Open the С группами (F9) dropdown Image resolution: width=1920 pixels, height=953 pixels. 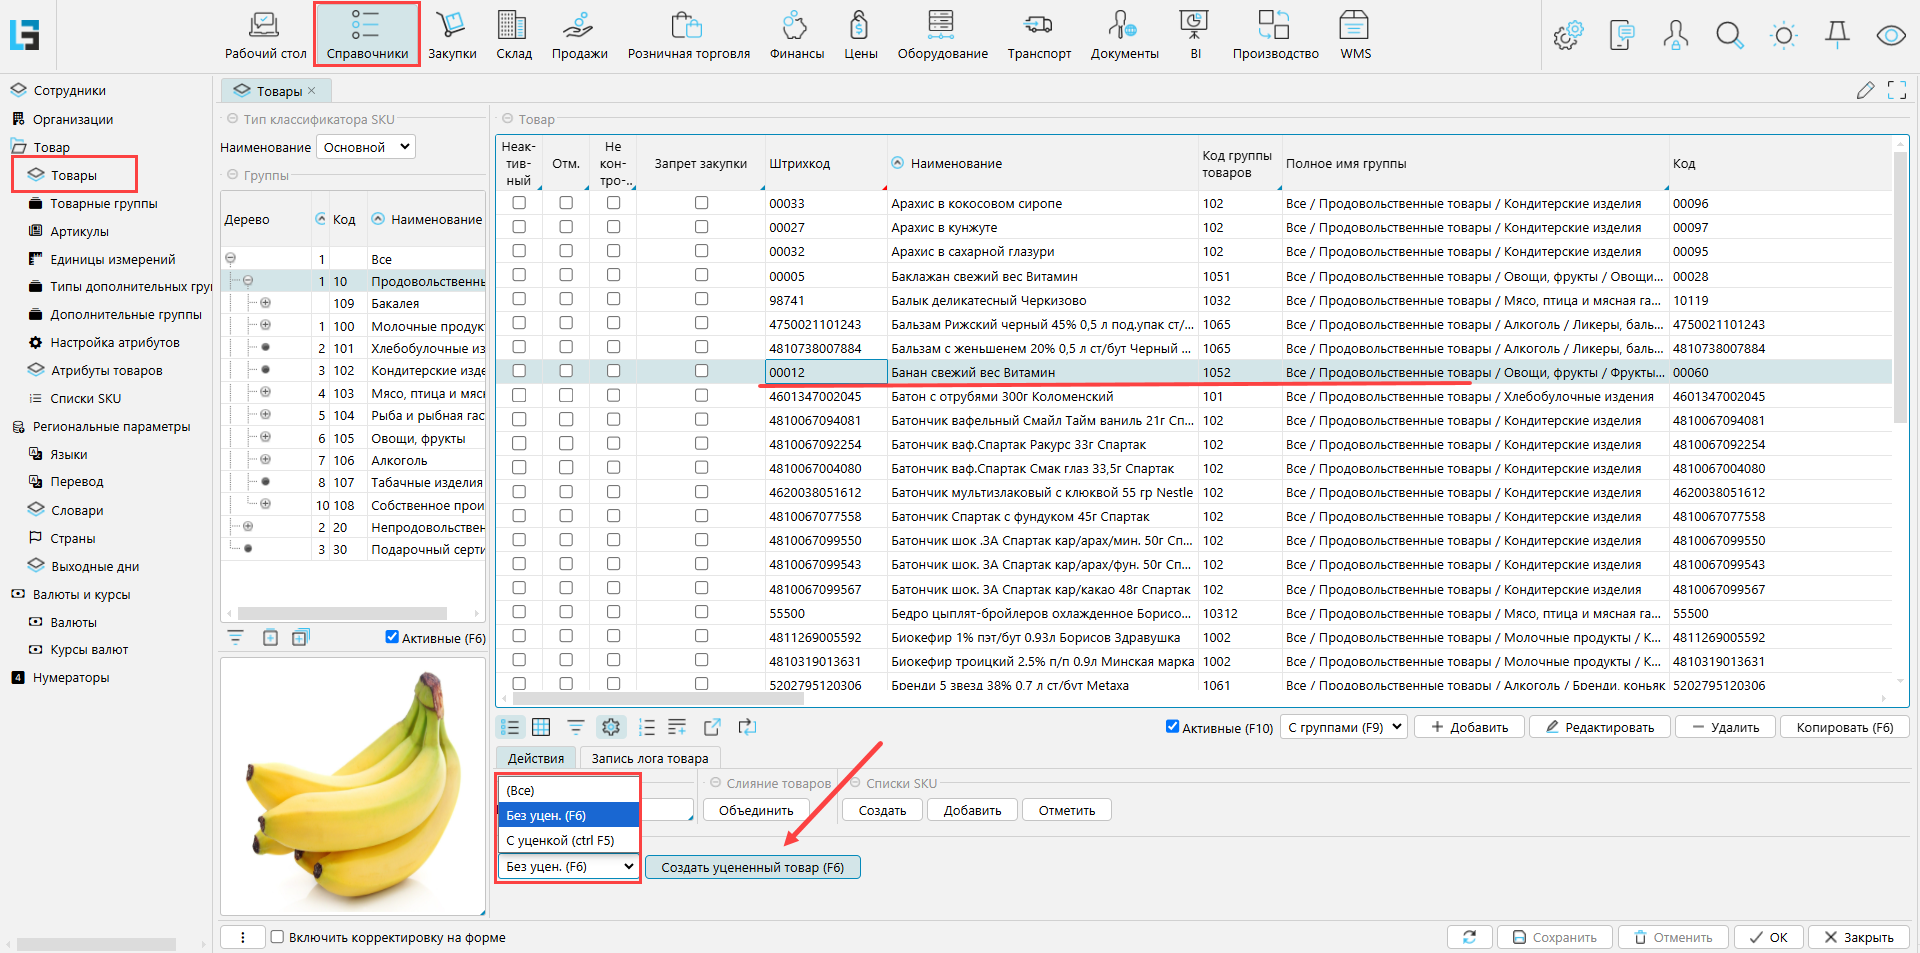tap(1345, 727)
